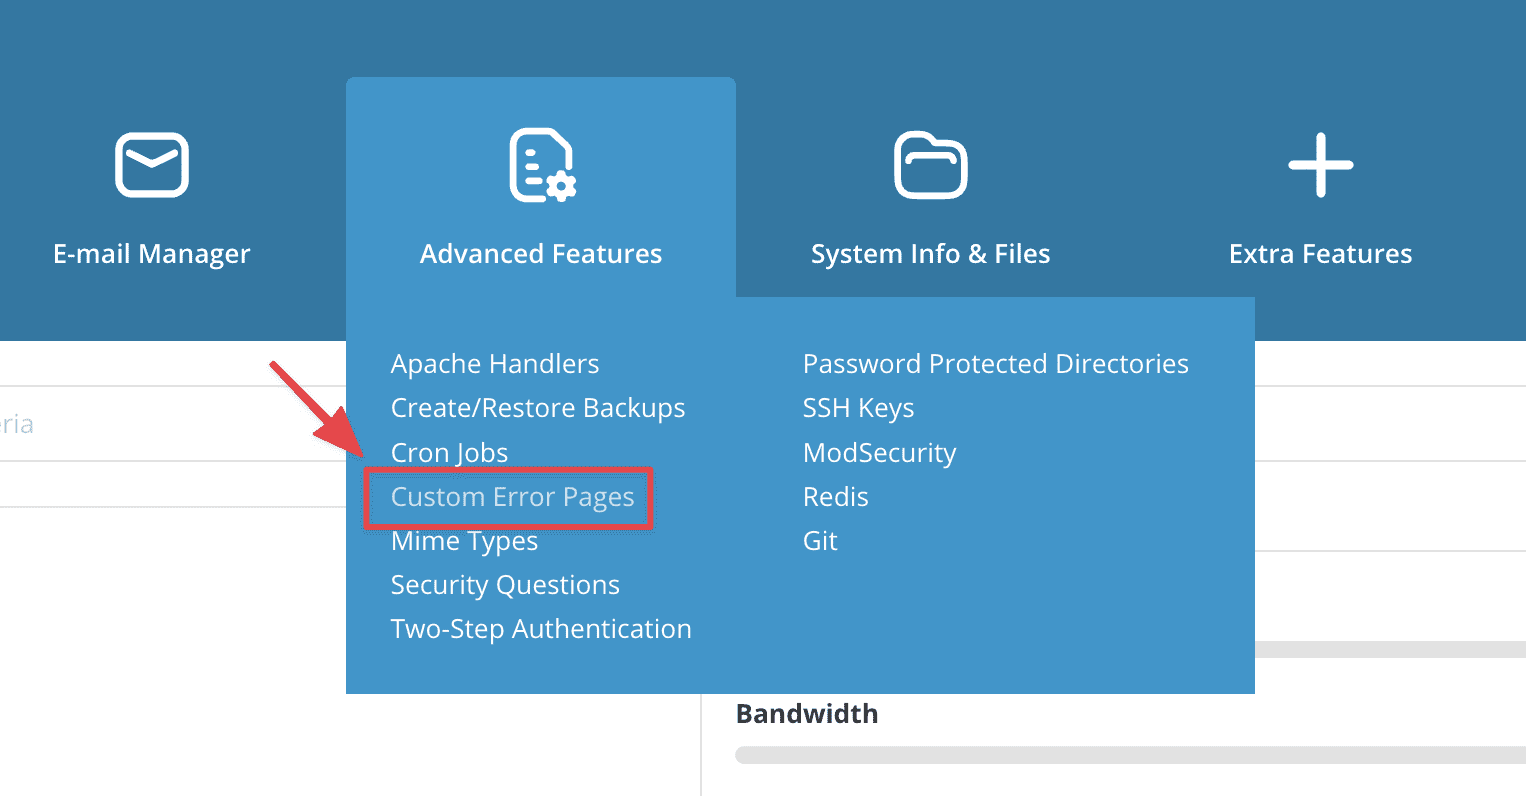
Task: Select Apache Handlers
Action: pos(494,363)
